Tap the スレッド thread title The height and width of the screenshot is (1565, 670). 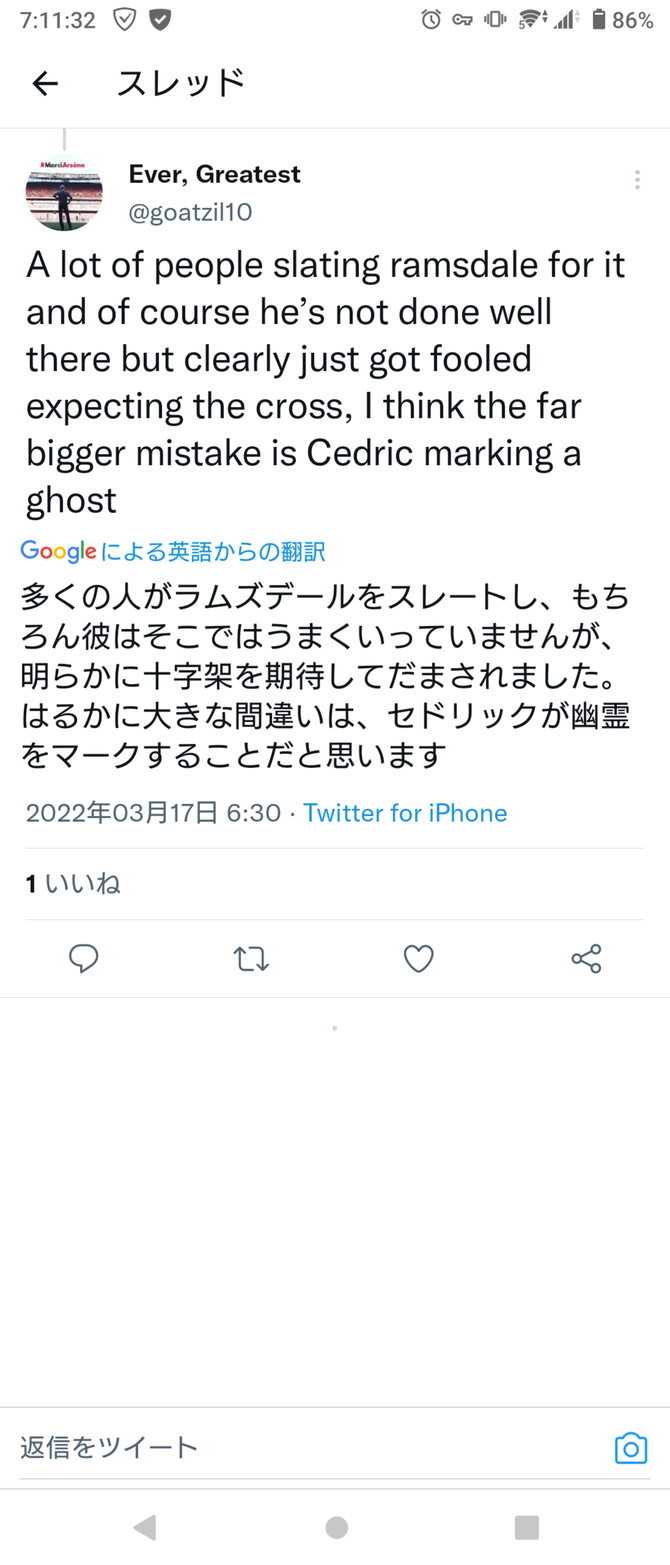coord(181,83)
